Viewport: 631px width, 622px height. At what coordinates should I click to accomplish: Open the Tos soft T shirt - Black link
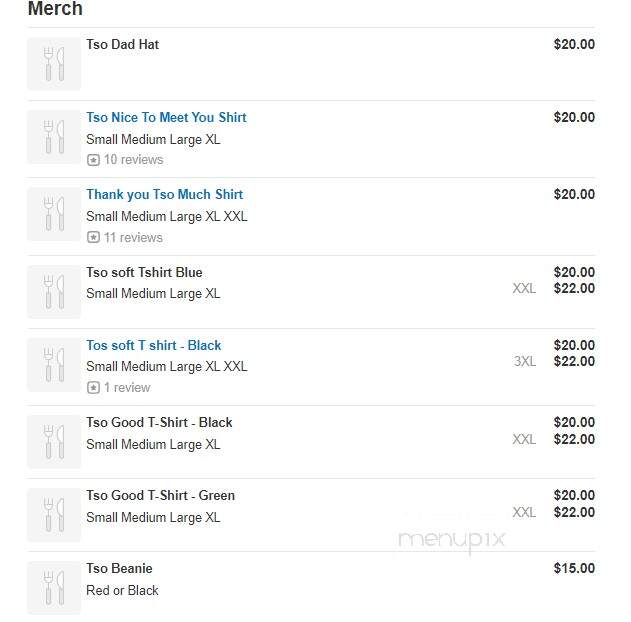(x=154, y=345)
